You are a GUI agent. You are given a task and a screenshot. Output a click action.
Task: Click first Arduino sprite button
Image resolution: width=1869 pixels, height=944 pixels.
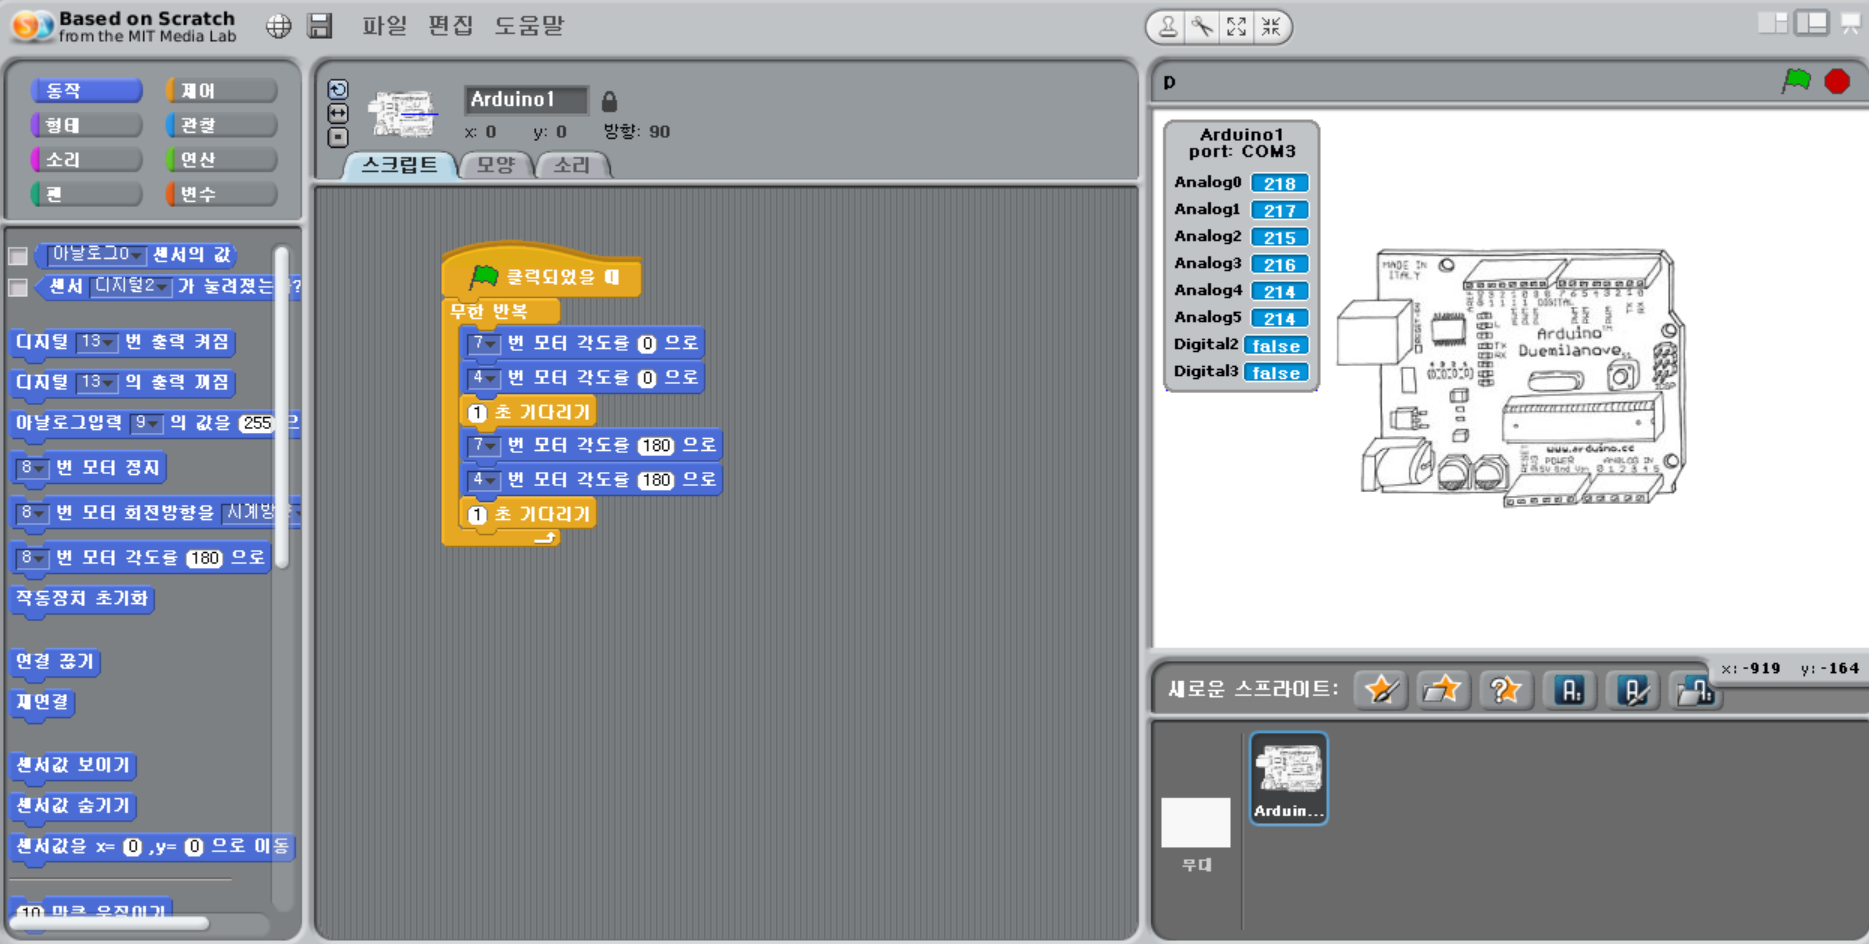pos(1571,689)
